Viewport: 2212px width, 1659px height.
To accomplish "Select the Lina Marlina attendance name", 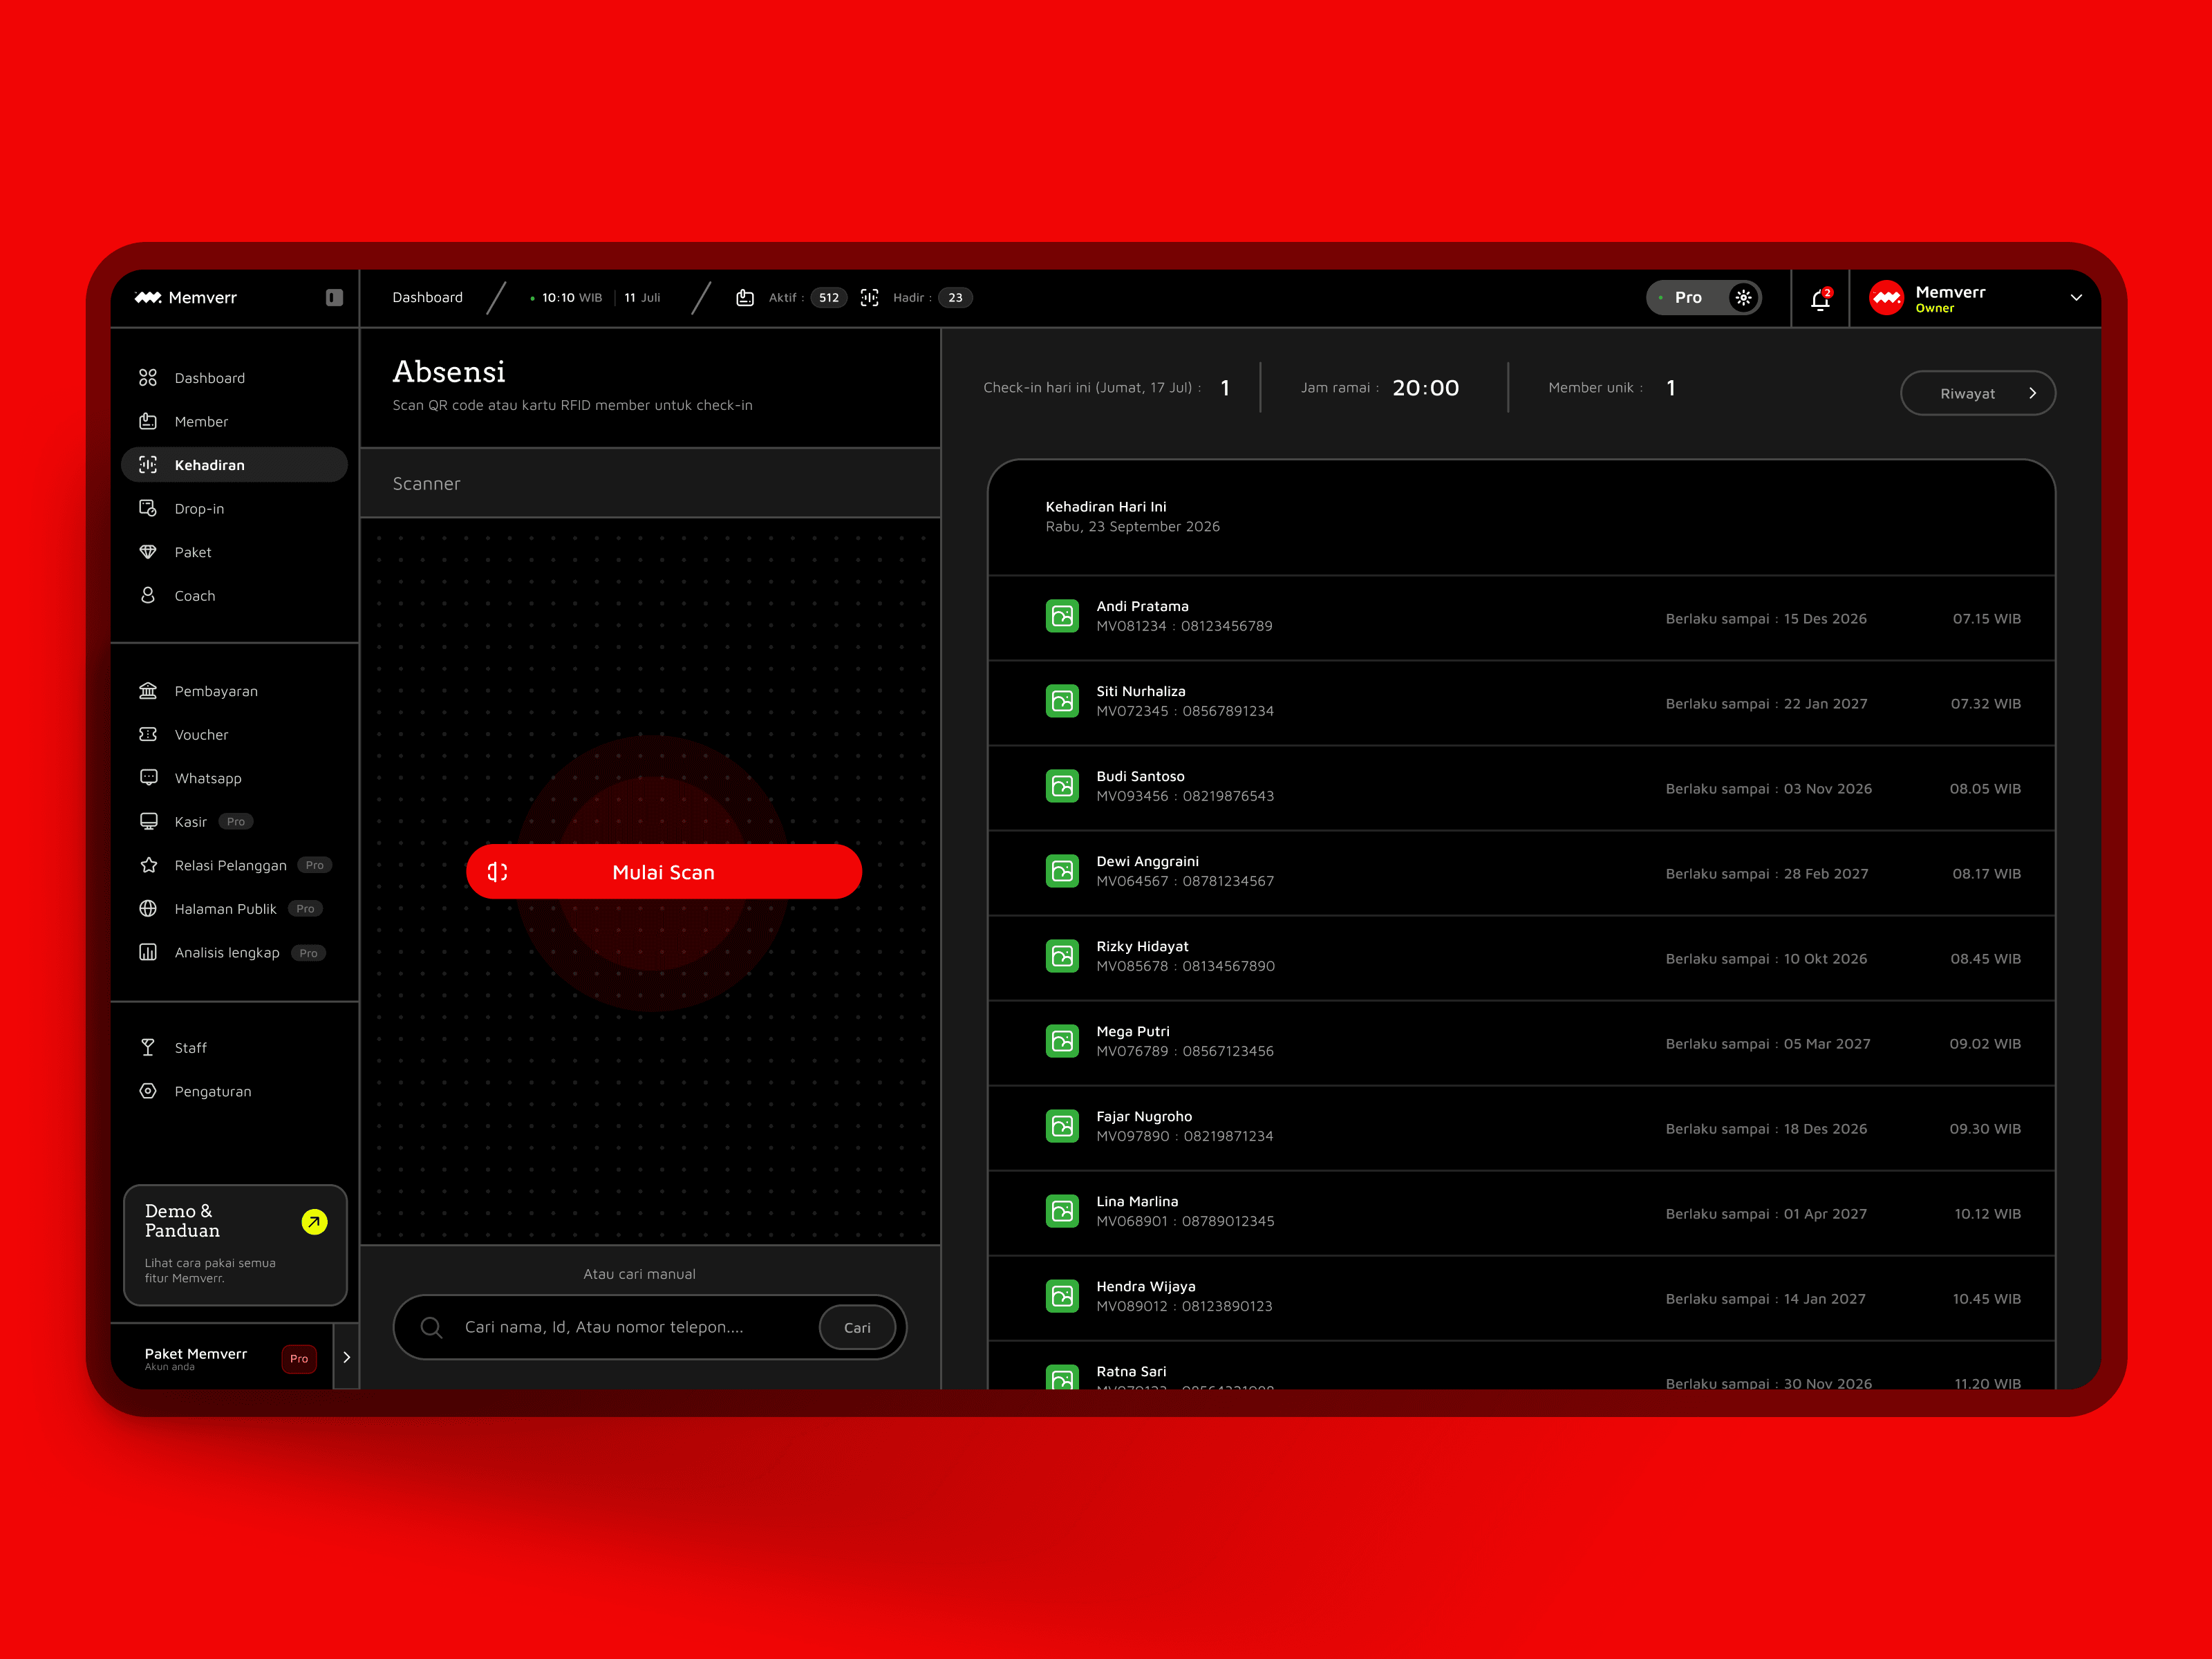I will point(1137,1201).
